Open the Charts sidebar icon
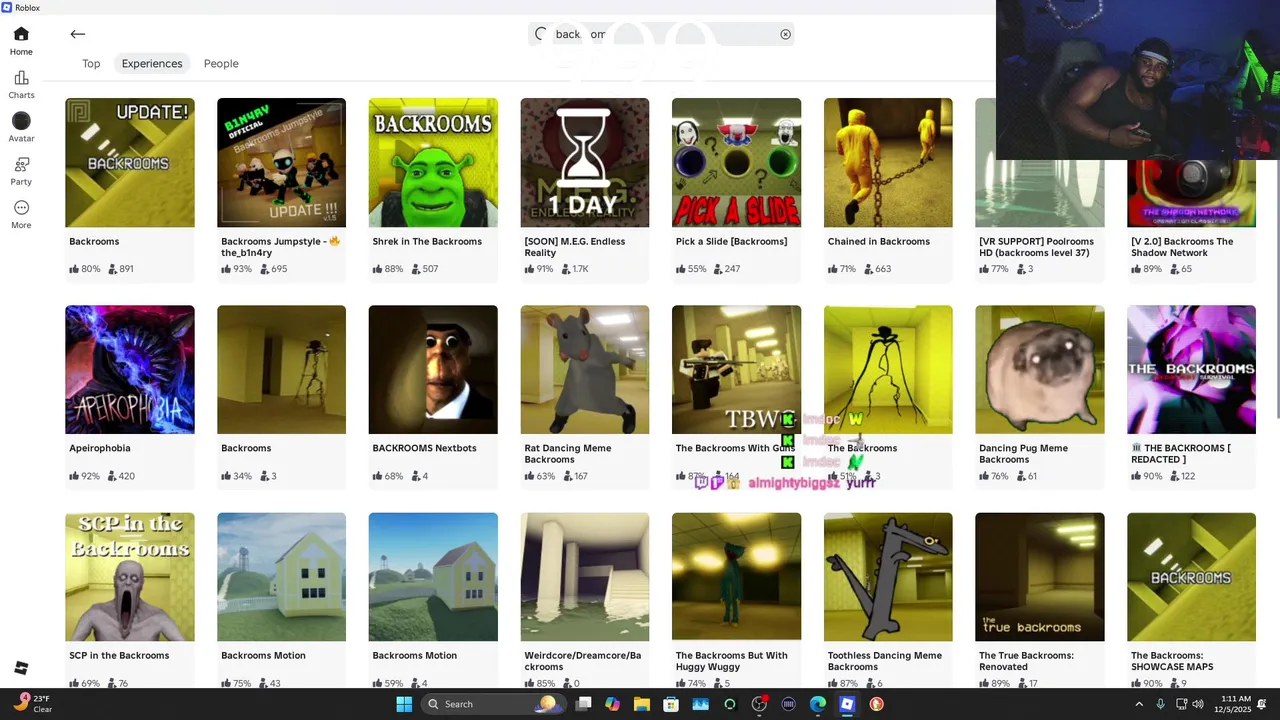Image resolution: width=1280 pixels, height=720 pixels. [21, 84]
